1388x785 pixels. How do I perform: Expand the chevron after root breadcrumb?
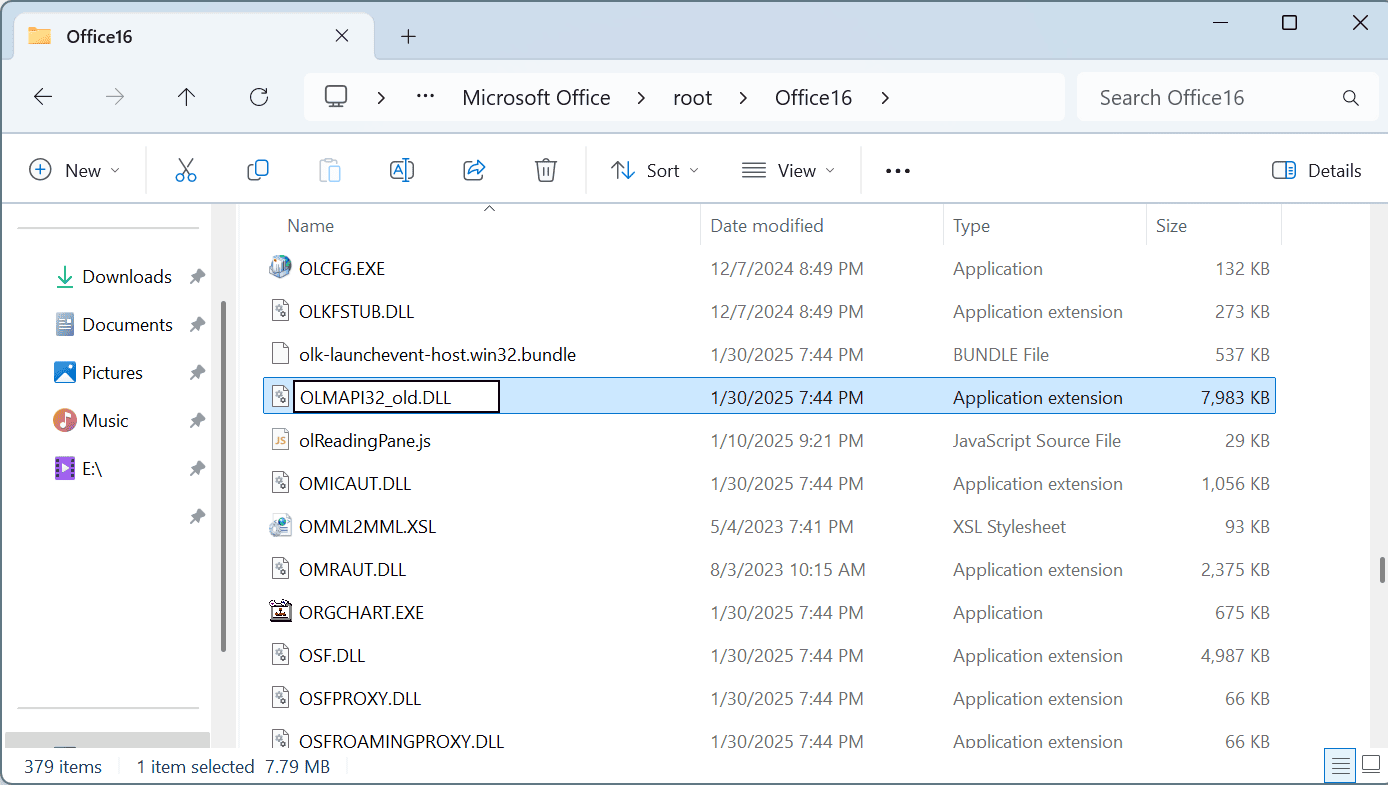[x=743, y=98]
